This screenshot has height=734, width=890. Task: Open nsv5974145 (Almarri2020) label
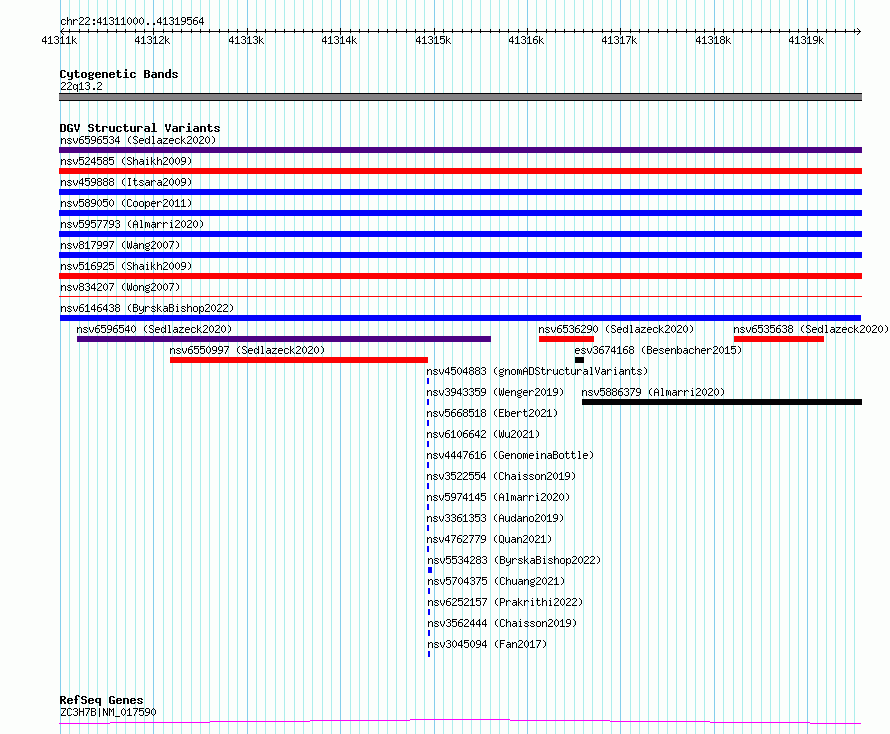(498, 497)
